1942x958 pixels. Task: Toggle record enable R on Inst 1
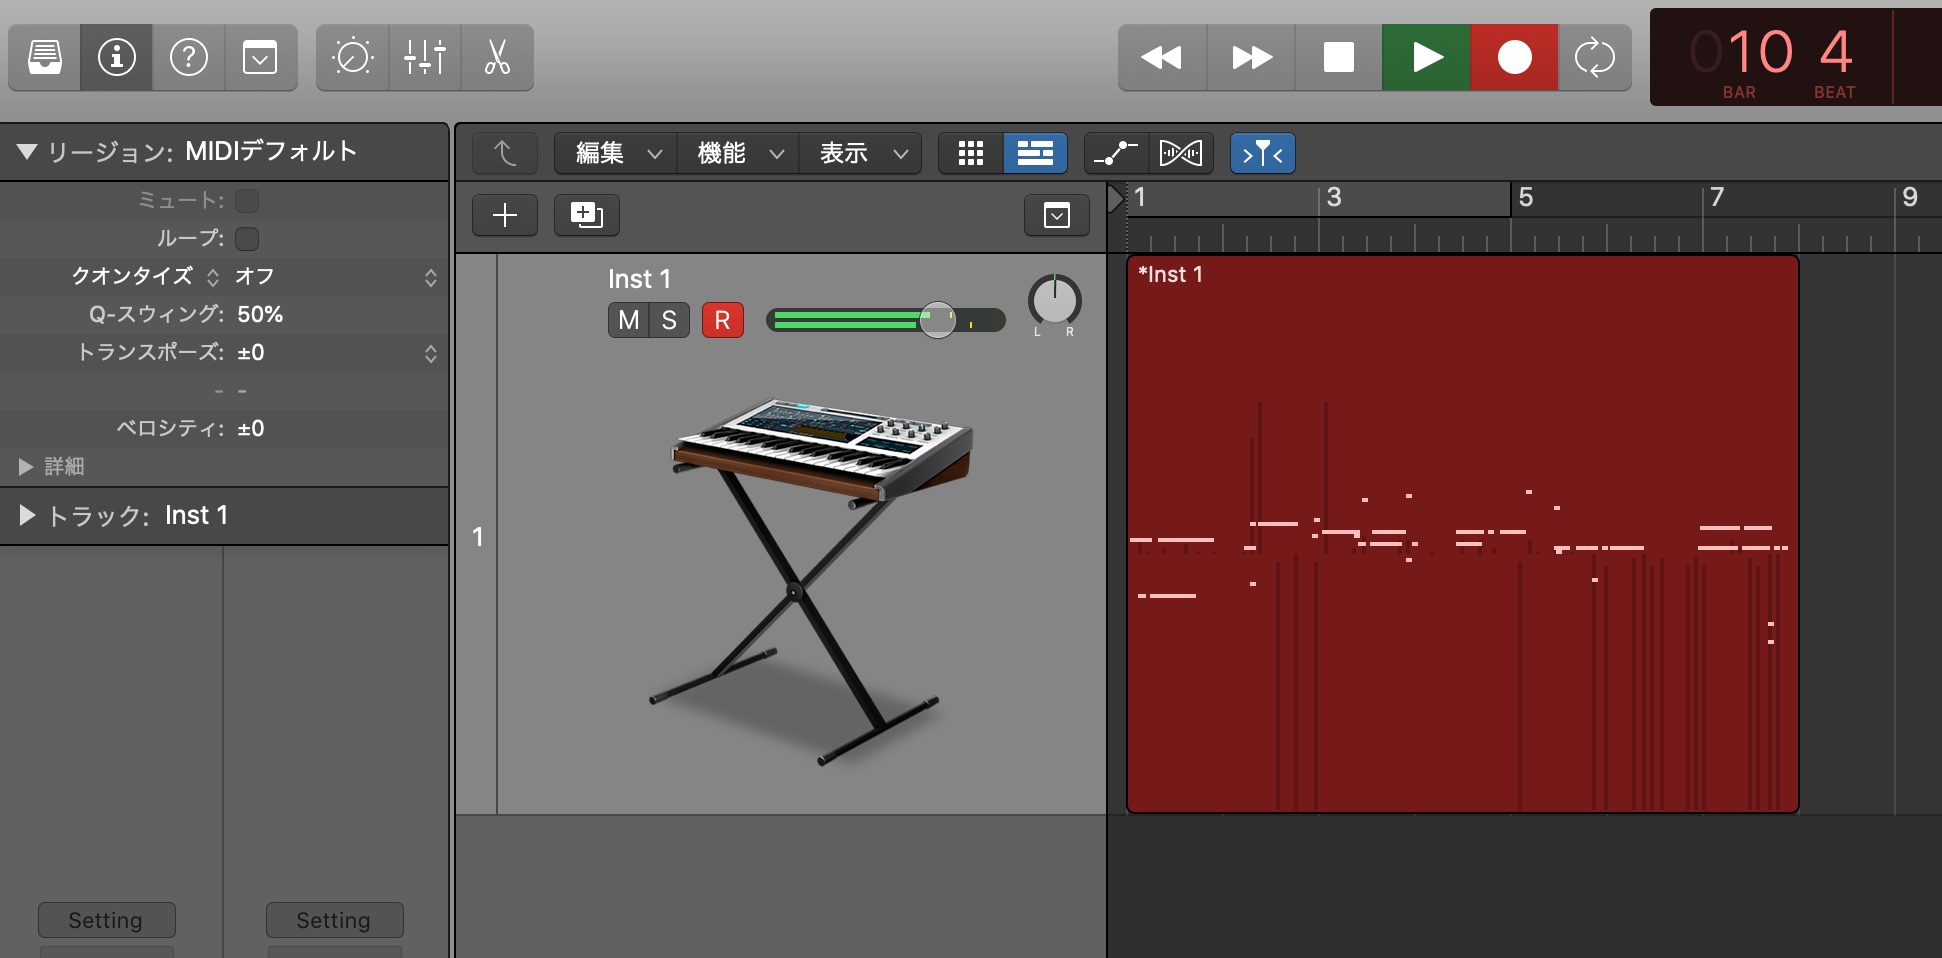click(722, 320)
